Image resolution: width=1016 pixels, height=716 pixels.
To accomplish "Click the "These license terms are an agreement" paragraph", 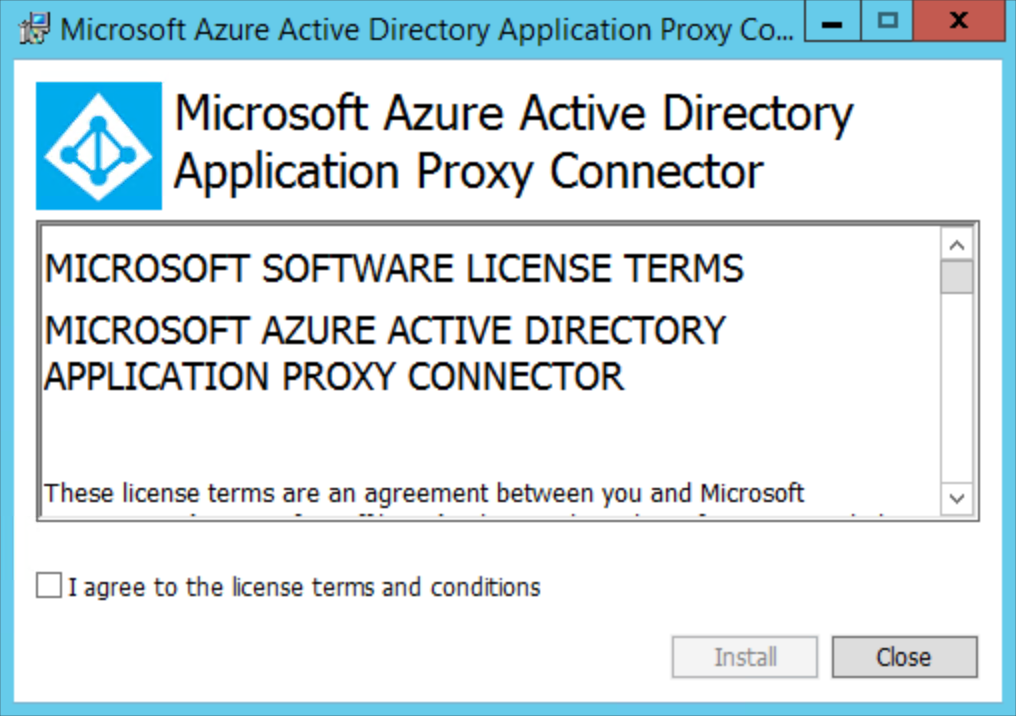I will tap(425, 493).
